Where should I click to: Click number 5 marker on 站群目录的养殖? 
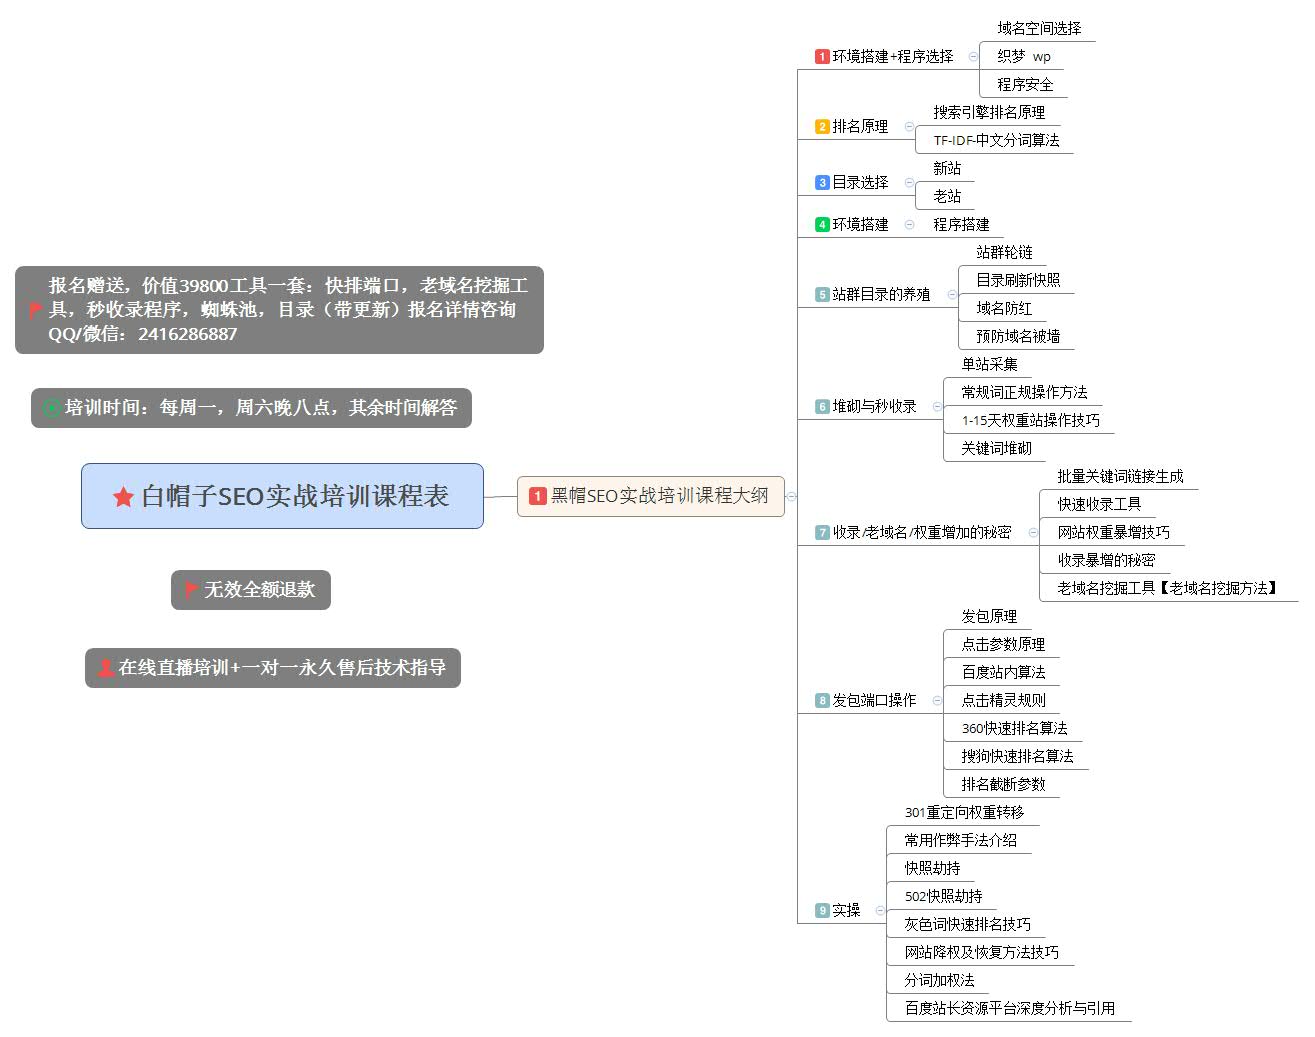coord(822,295)
